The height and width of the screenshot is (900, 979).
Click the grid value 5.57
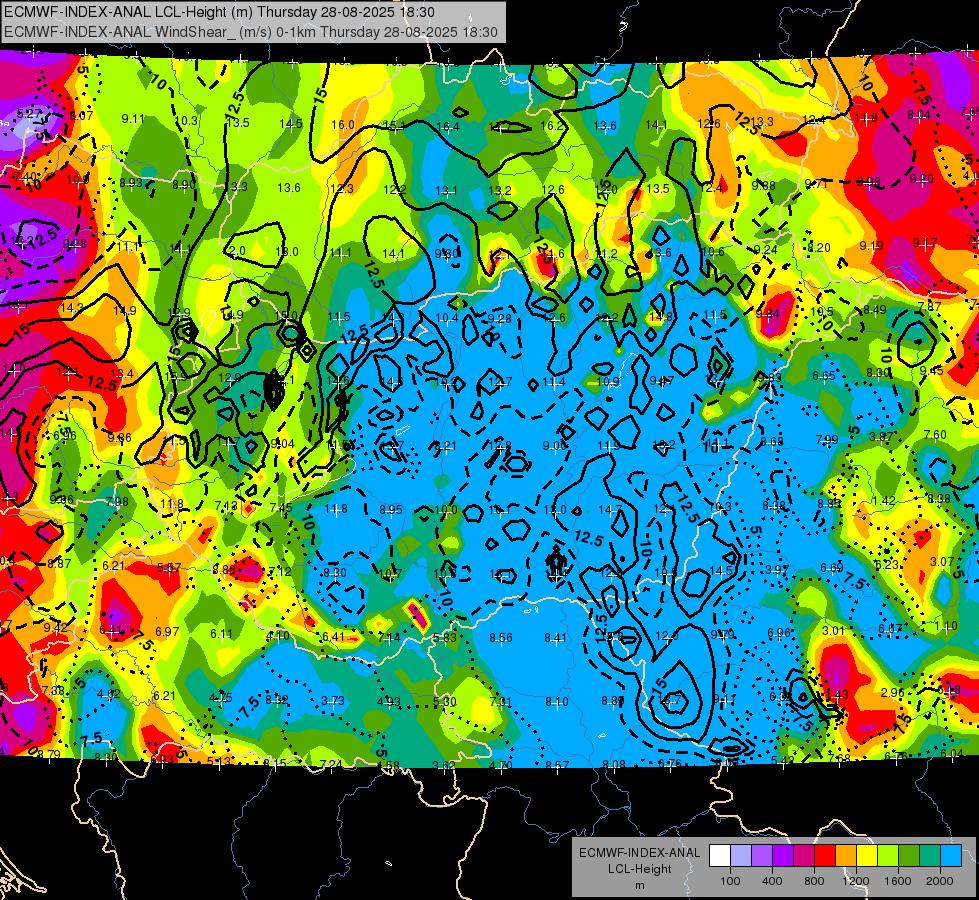169,568
